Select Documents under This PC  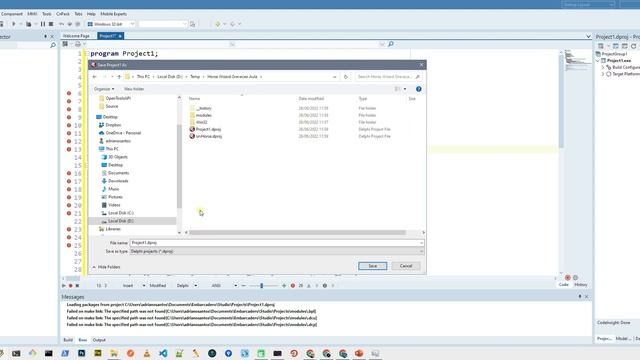click(x=118, y=173)
